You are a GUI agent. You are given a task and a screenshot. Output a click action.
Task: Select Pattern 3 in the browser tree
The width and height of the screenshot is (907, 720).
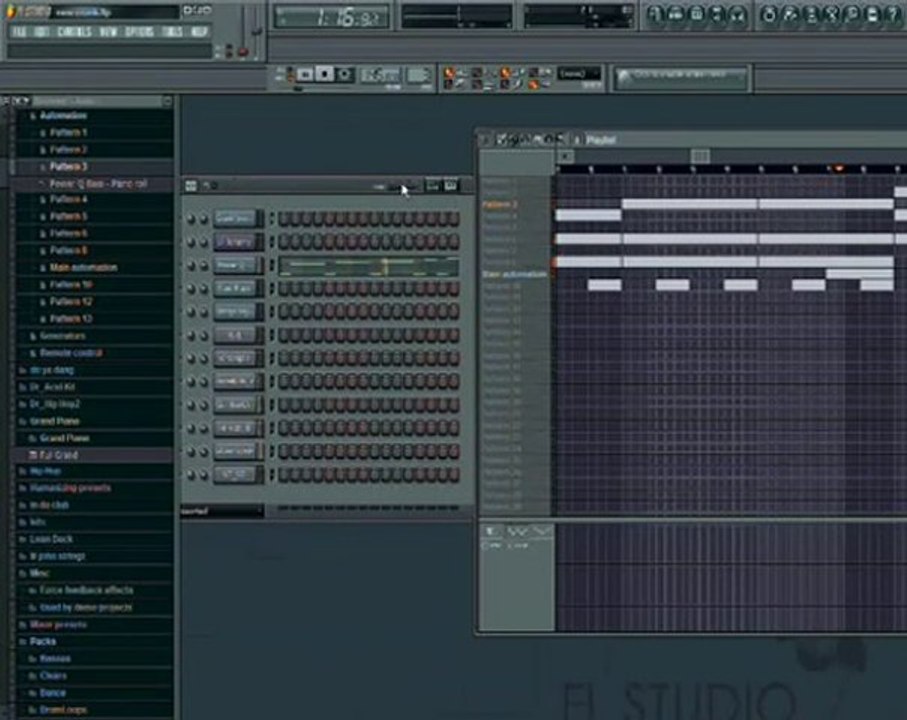tap(68, 167)
